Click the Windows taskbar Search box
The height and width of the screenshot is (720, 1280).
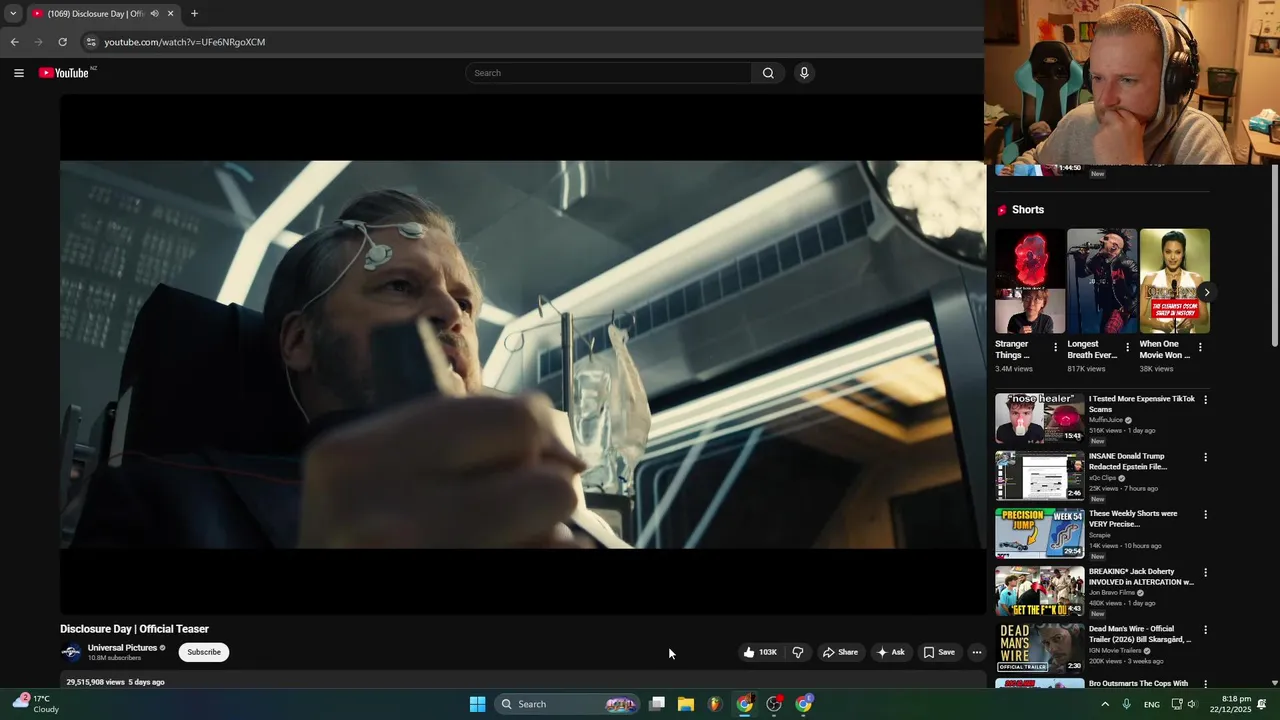(568, 704)
